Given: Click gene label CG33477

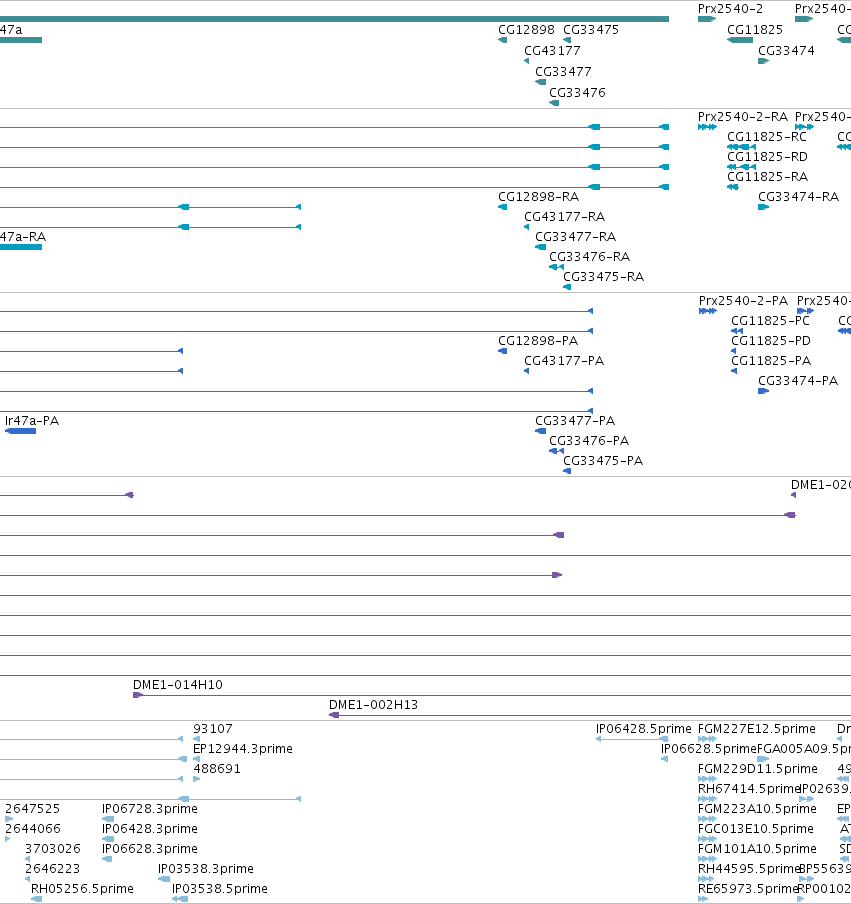Looking at the screenshot, I should (x=563, y=71).
